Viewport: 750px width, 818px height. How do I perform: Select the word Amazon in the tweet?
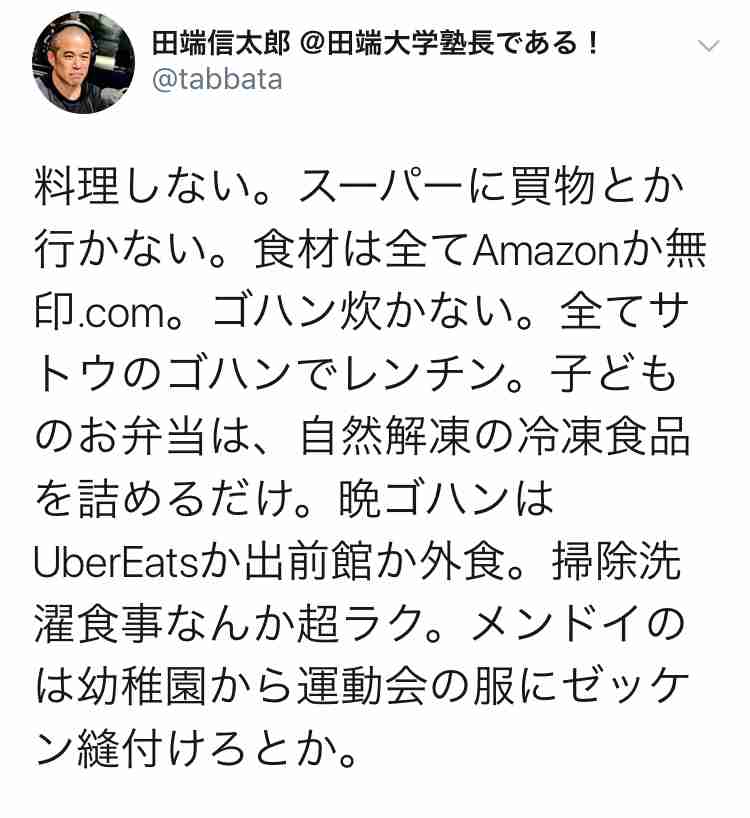click(545, 250)
